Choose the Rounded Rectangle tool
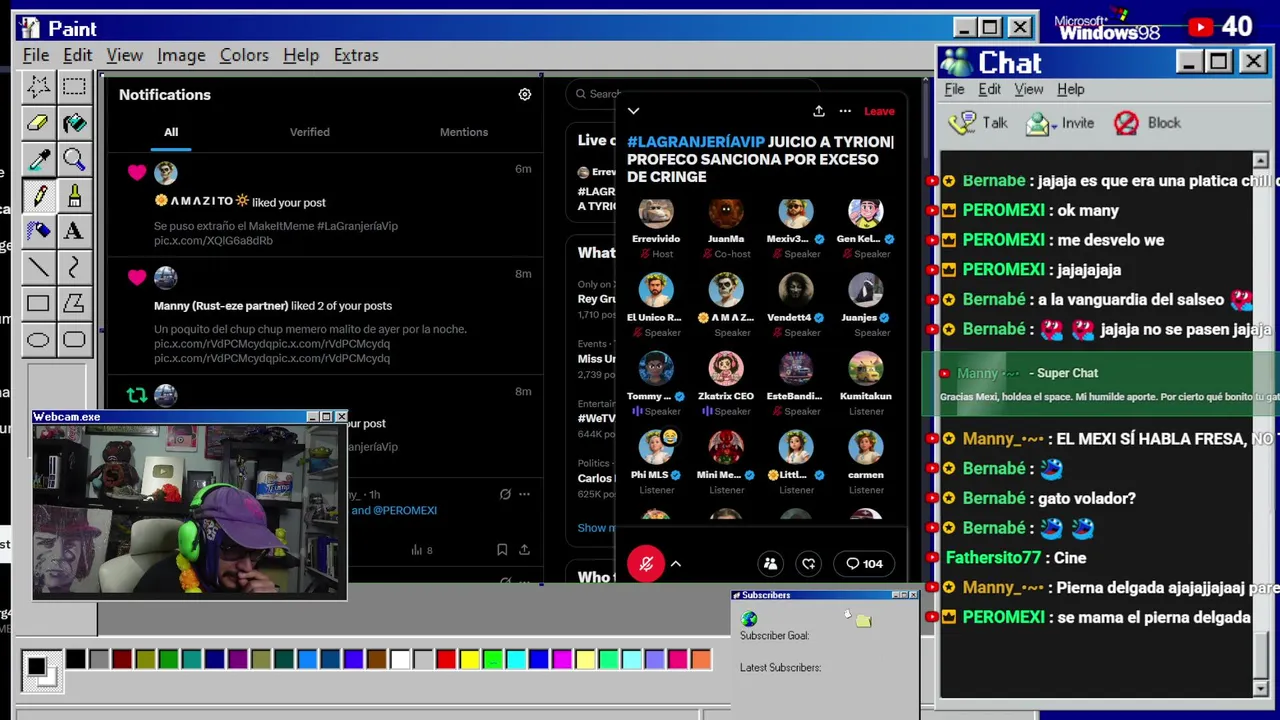 pos(74,339)
